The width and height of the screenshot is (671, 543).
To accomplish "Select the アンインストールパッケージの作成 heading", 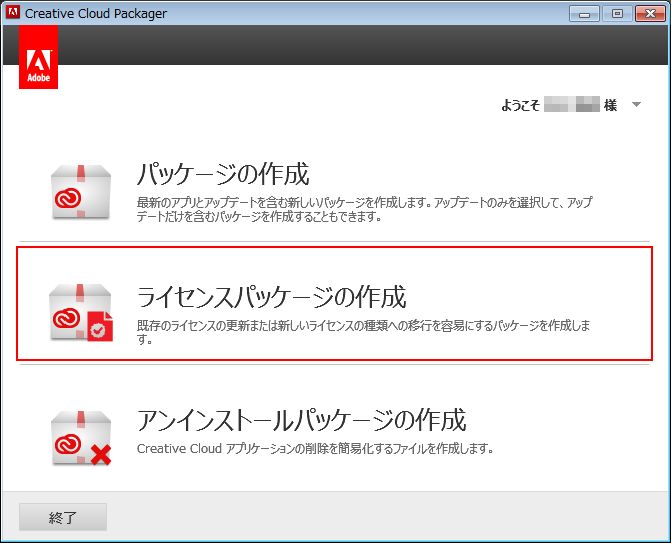I will point(301,420).
